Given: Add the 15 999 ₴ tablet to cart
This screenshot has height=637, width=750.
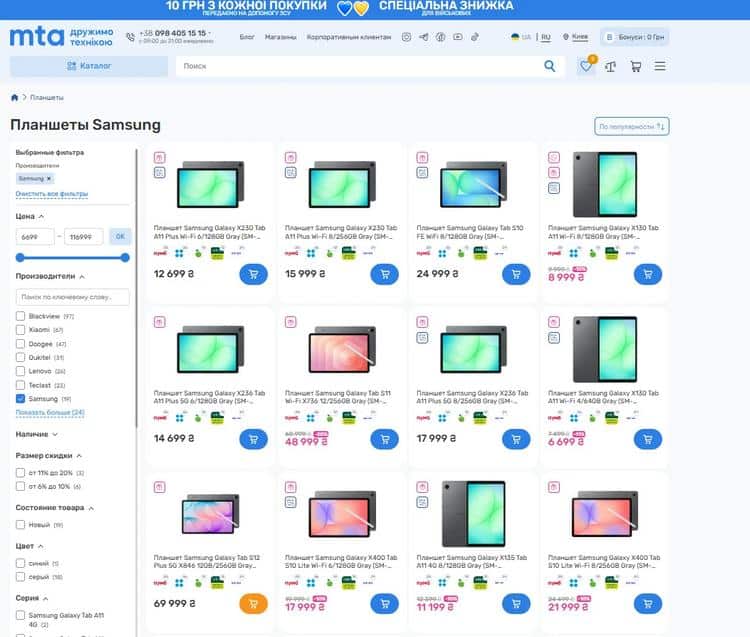Looking at the screenshot, I should 385,275.
